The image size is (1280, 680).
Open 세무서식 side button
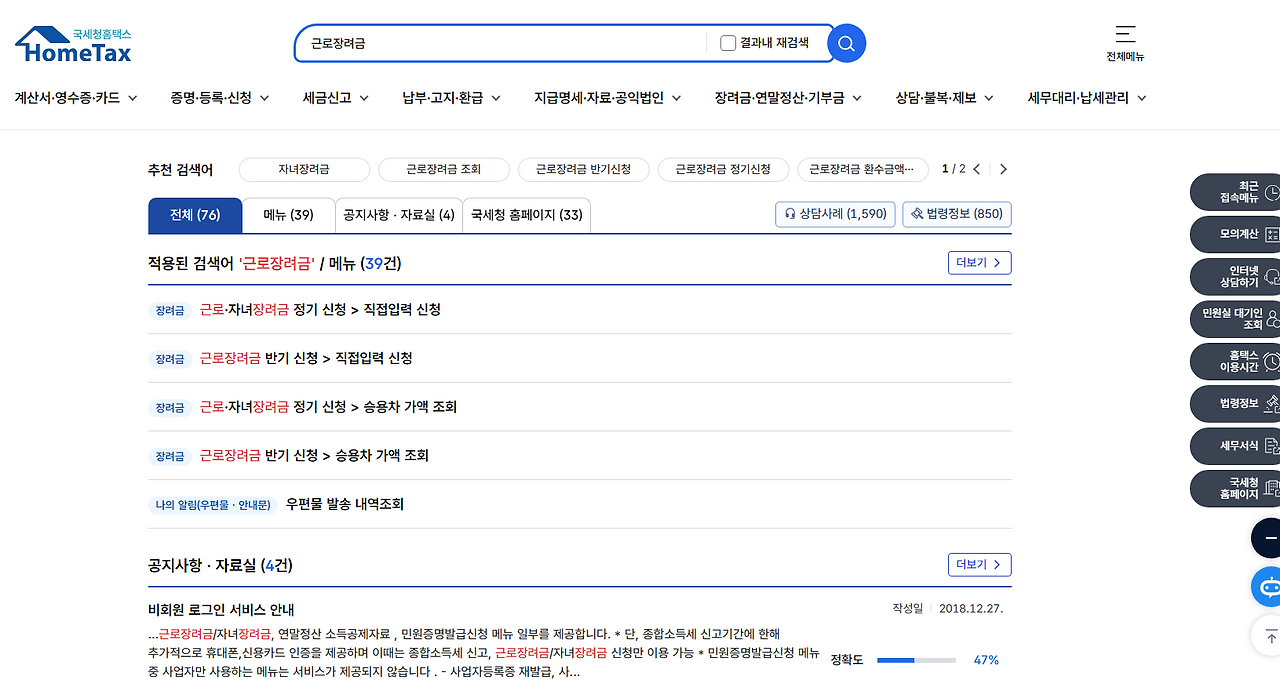[x=1235, y=446]
